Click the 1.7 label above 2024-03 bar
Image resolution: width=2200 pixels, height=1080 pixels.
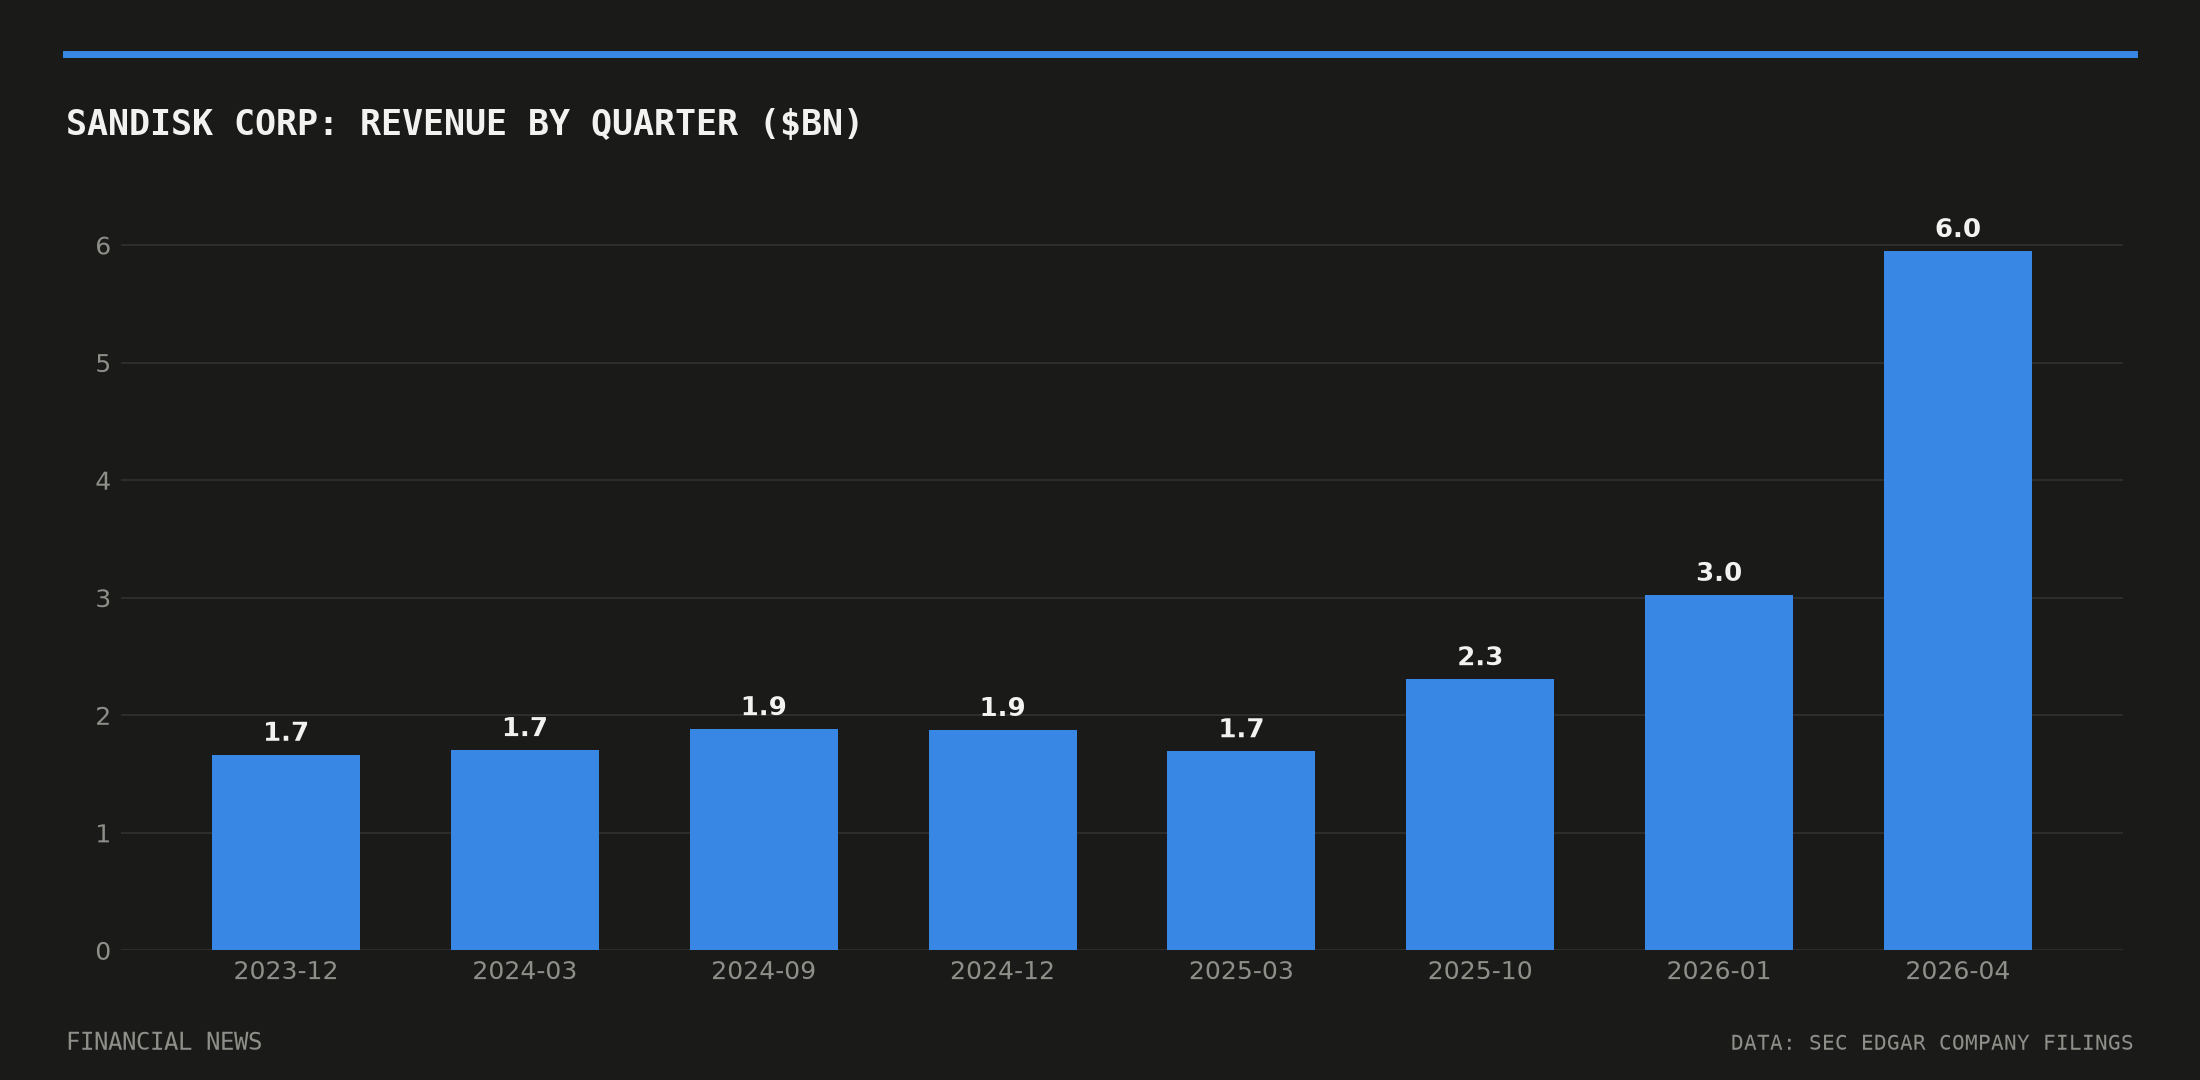point(525,728)
